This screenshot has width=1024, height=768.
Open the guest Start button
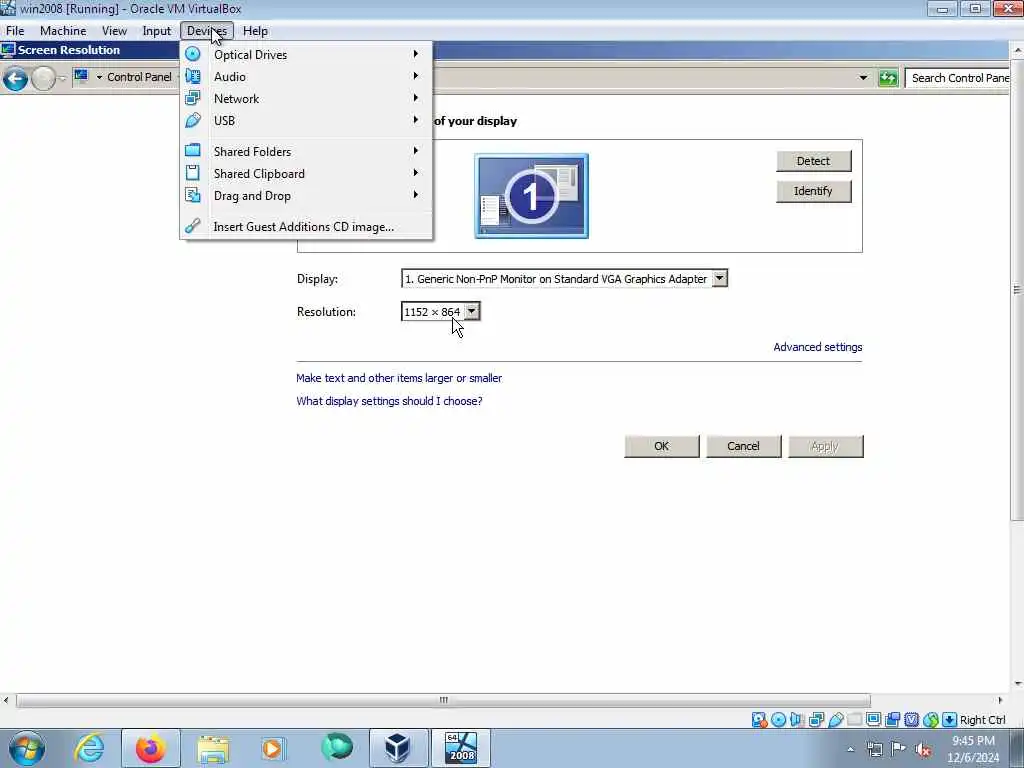(27, 748)
